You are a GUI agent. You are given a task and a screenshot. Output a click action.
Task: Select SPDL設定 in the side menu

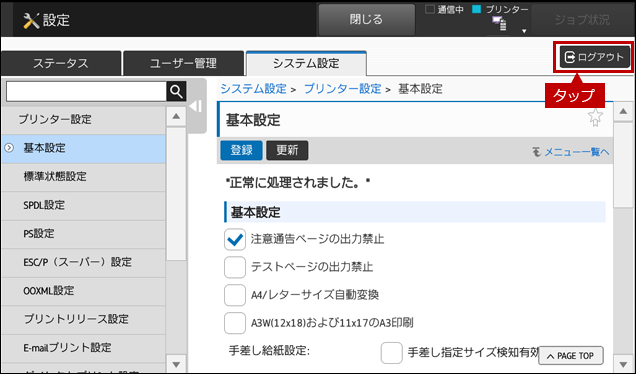coord(83,205)
